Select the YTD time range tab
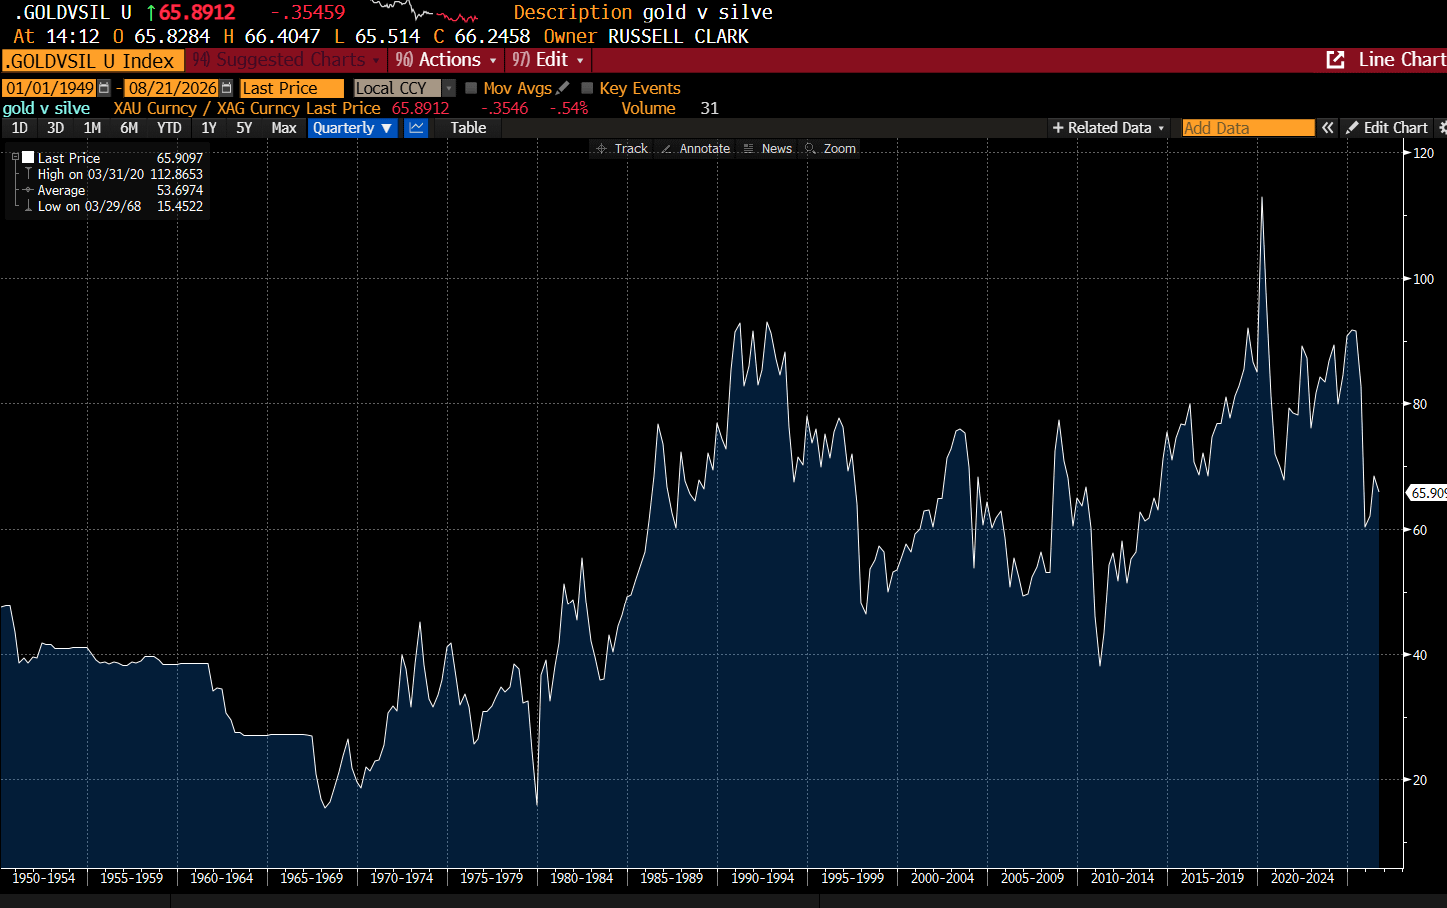 pyautogui.click(x=169, y=128)
